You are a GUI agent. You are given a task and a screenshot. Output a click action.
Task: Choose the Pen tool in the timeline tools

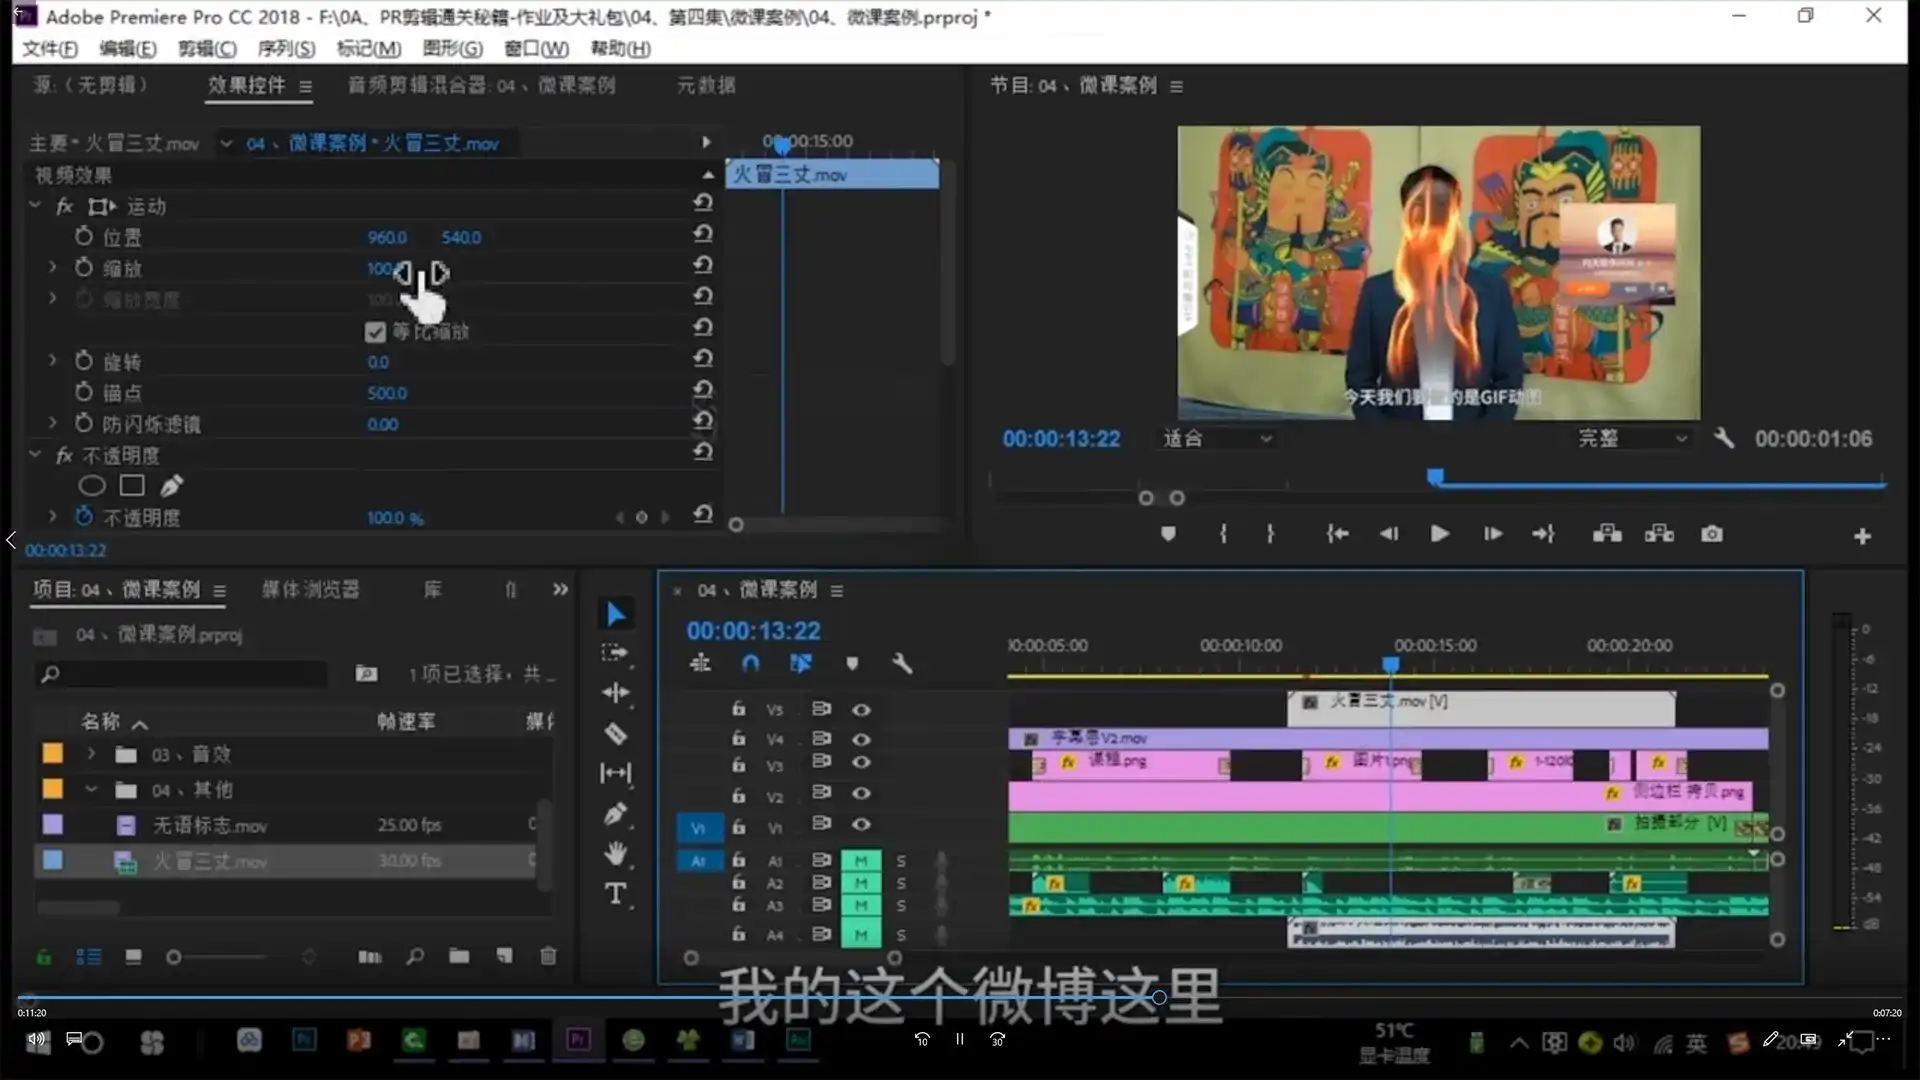(x=616, y=813)
